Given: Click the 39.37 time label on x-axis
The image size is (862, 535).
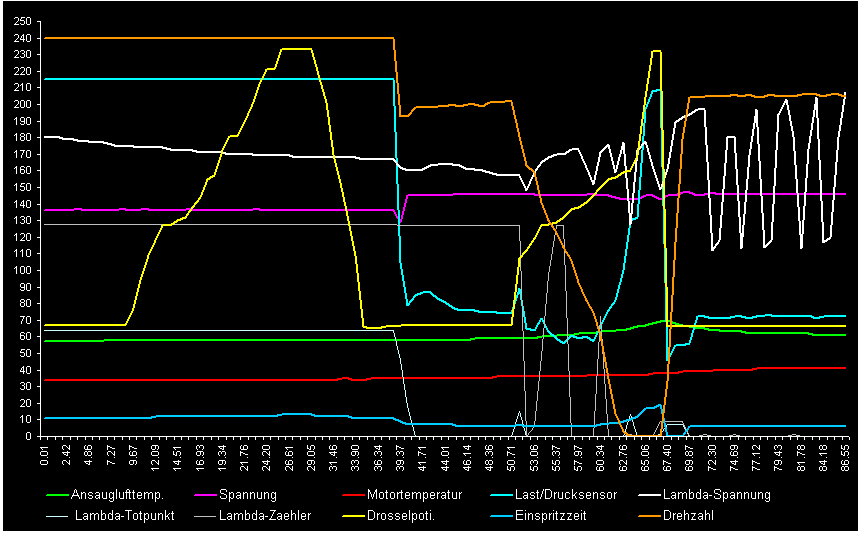Looking at the screenshot, I should tap(400, 456).
